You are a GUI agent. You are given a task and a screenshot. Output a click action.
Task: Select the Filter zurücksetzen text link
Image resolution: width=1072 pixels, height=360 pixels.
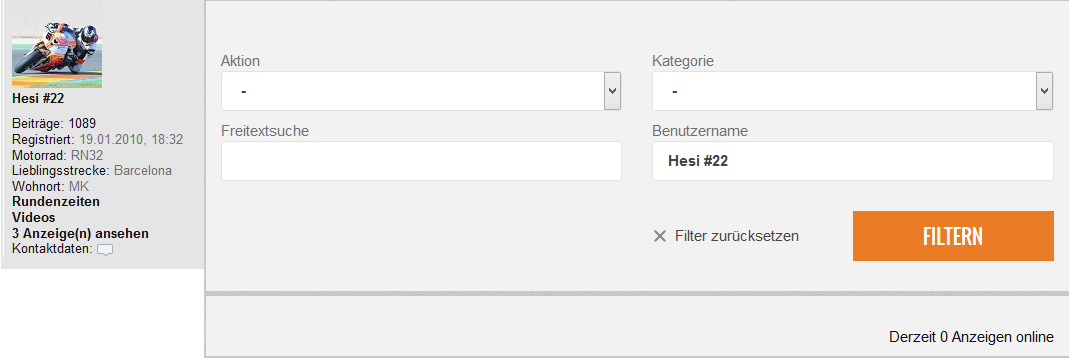pos(736,236)
